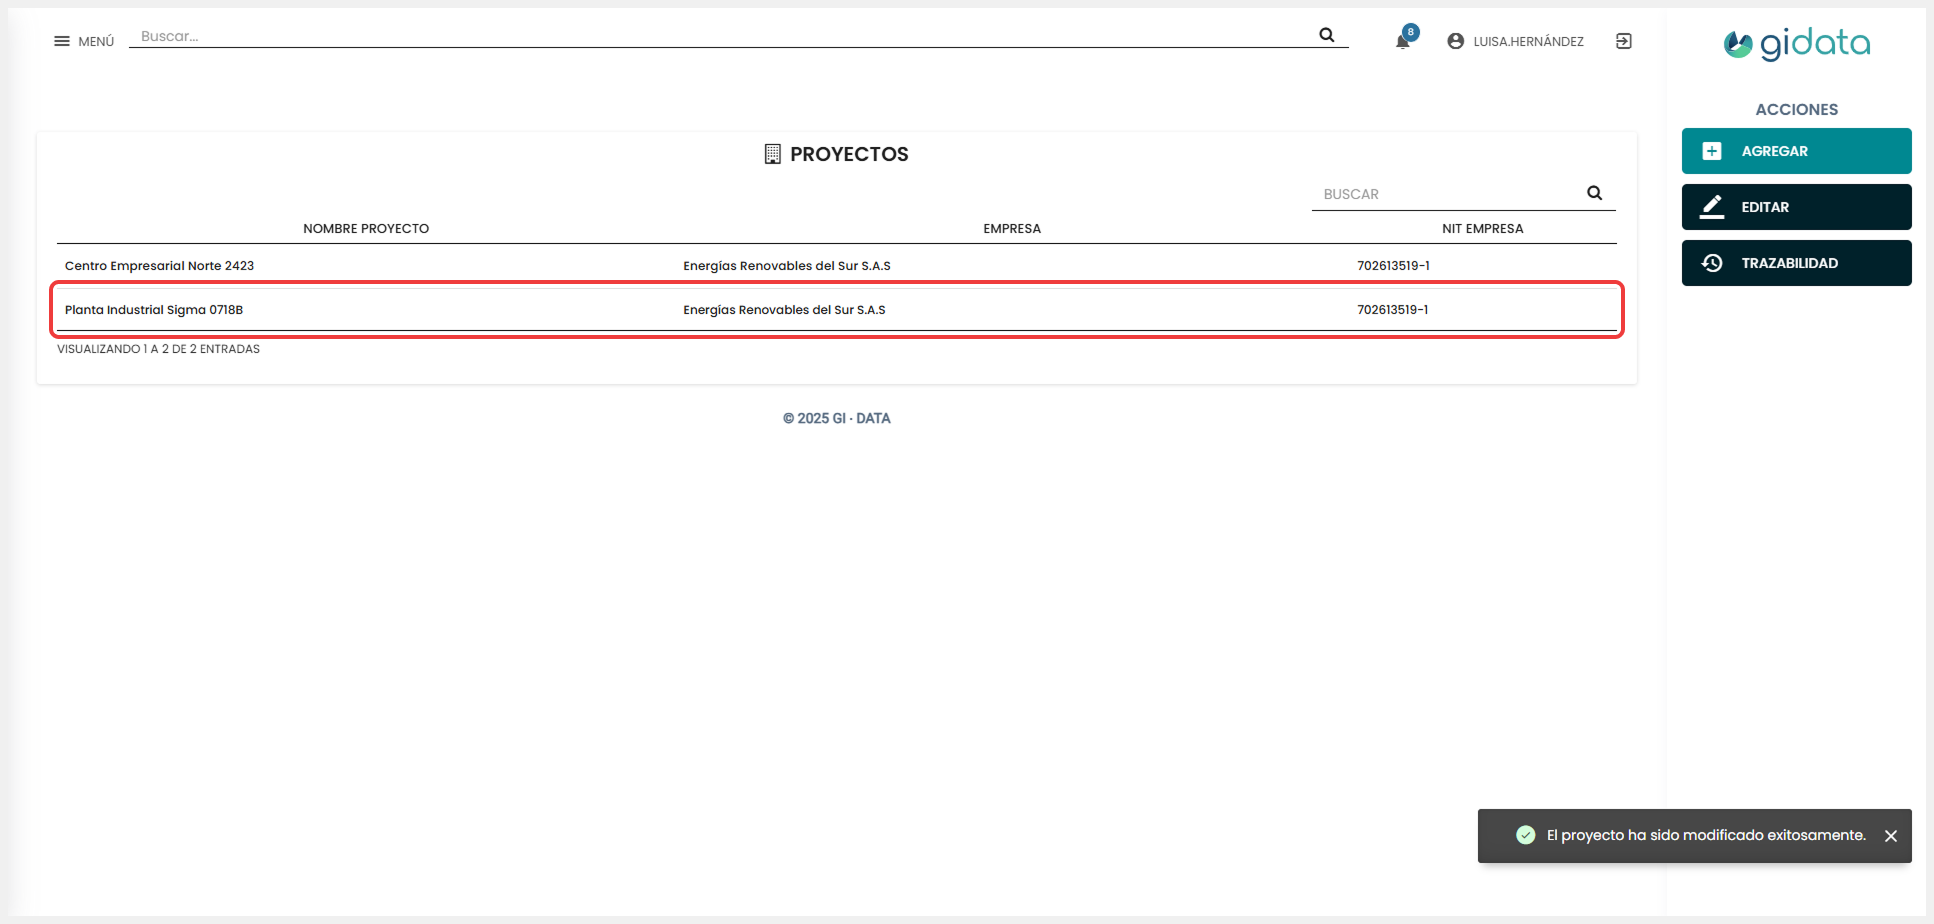Select the Planta Industrial Sigma 0718B row
1934x924 pixels.
154,310
